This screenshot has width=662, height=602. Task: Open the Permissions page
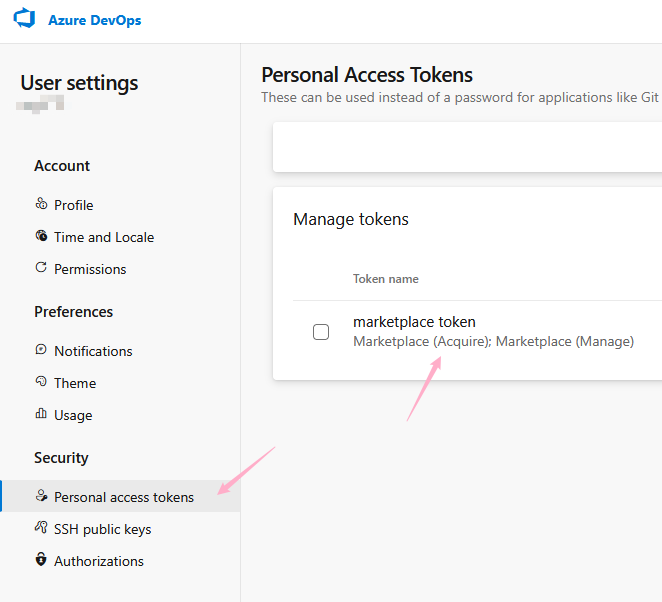90,269
